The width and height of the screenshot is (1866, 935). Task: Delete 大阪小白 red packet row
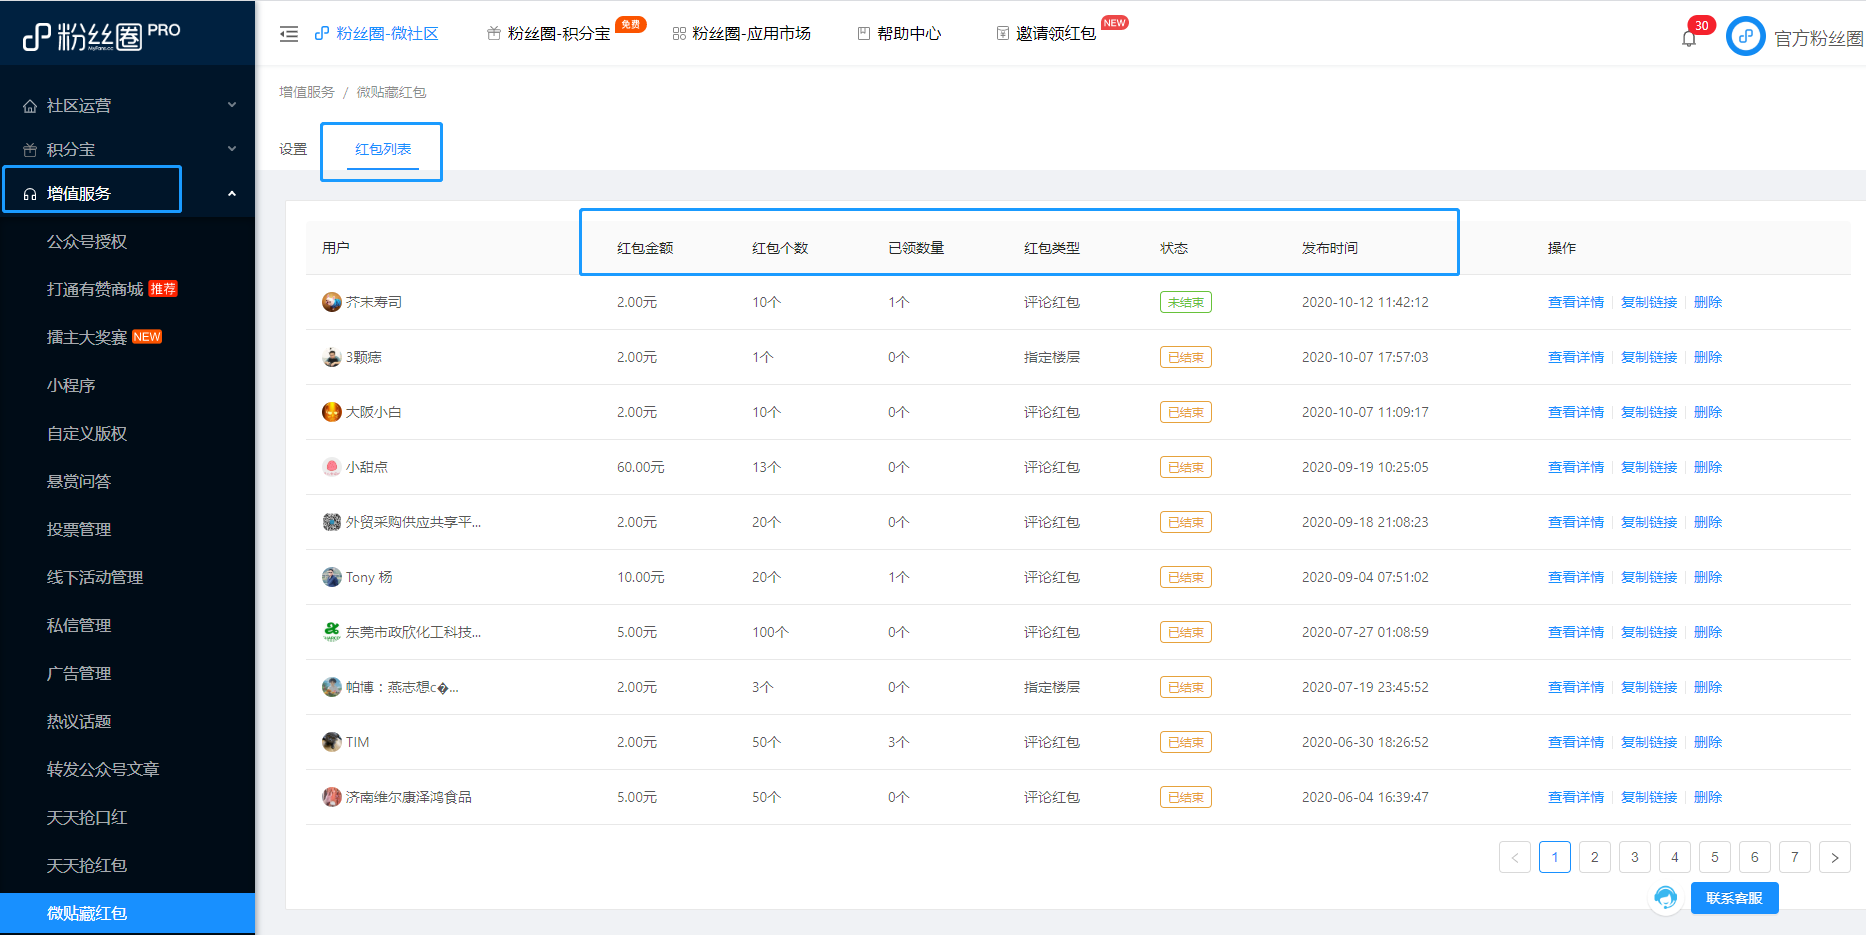(x=1708, y=412)
